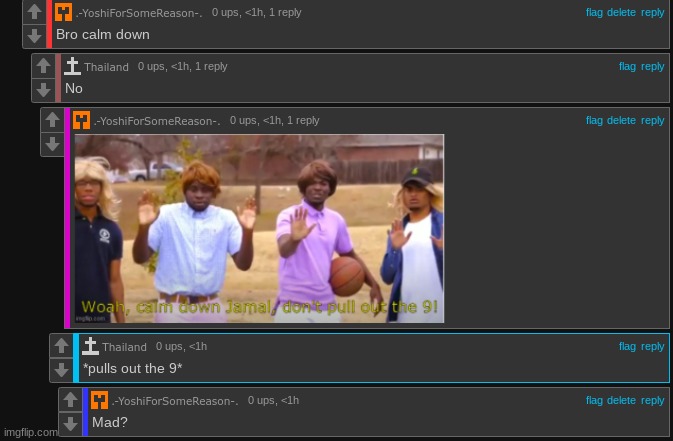Downvote the calm down Jamal GIF comment
Image resolution: width=673 pixels, height=441 pixels.
click(52, 144)
